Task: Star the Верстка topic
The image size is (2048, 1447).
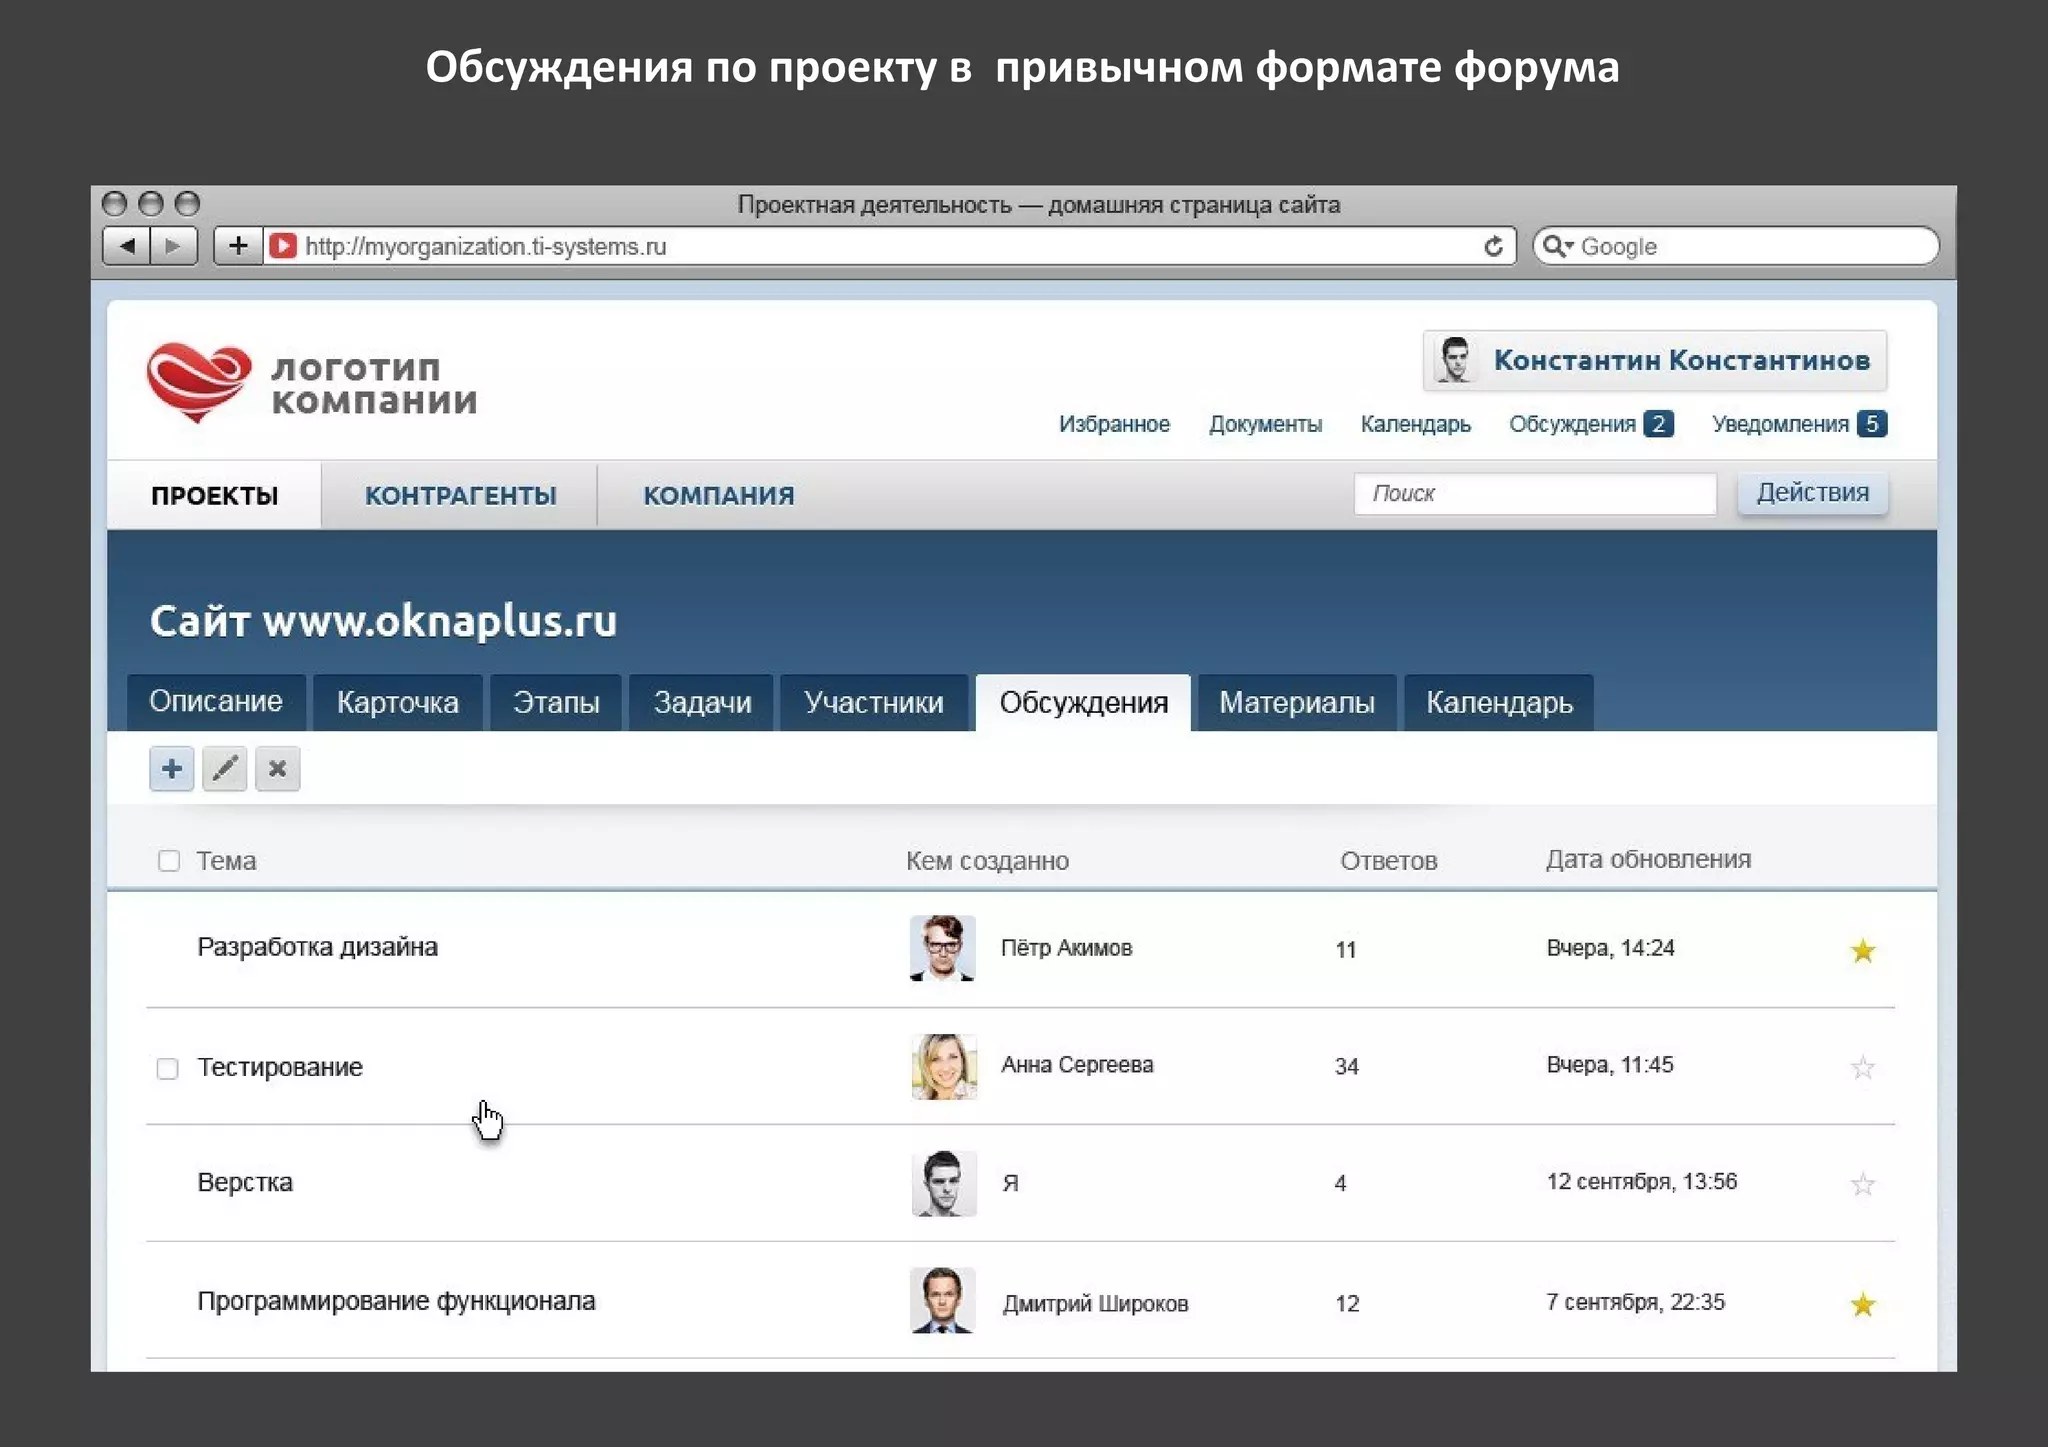Action: [1862, 1184]
